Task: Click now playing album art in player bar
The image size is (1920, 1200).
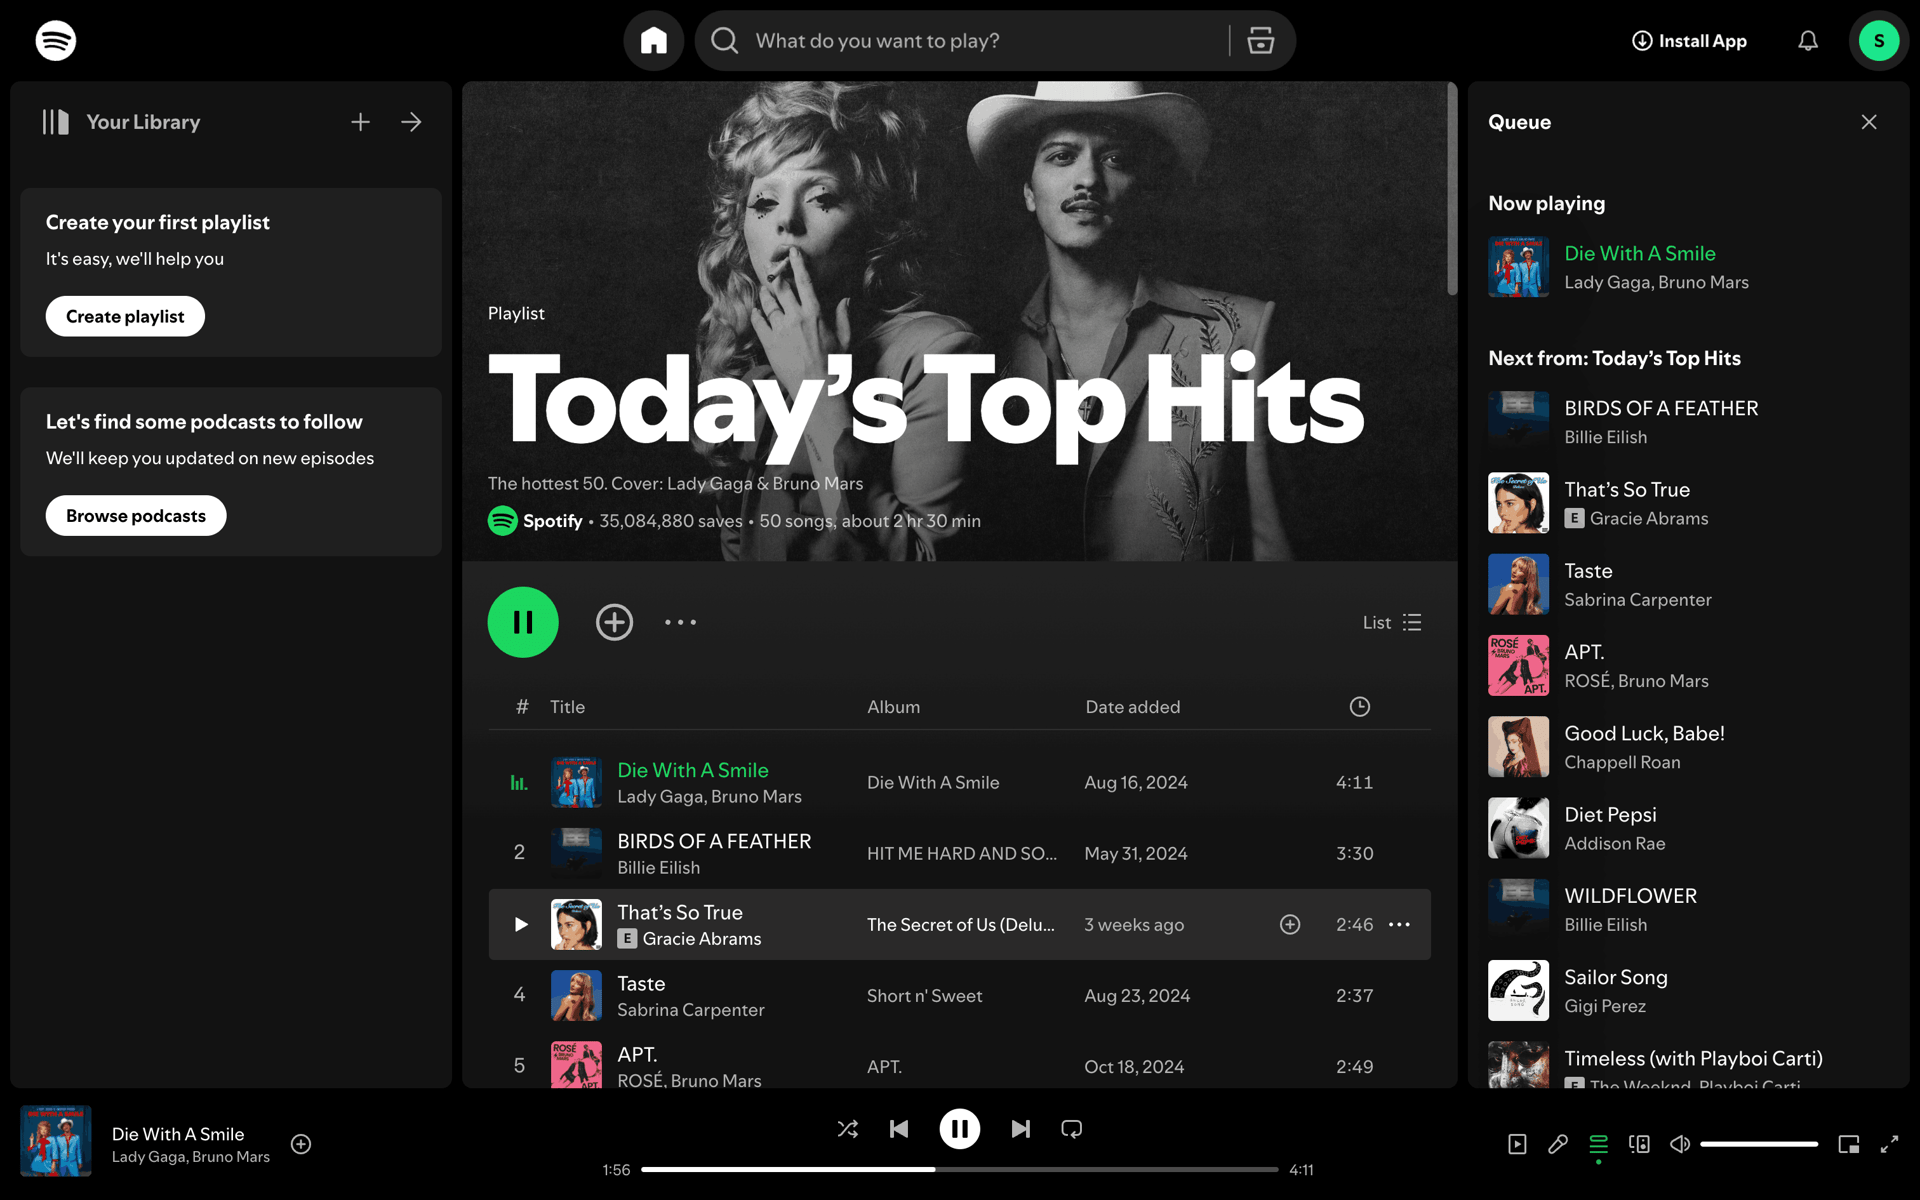Action: pyautogui.click(x=56, y=1141)
